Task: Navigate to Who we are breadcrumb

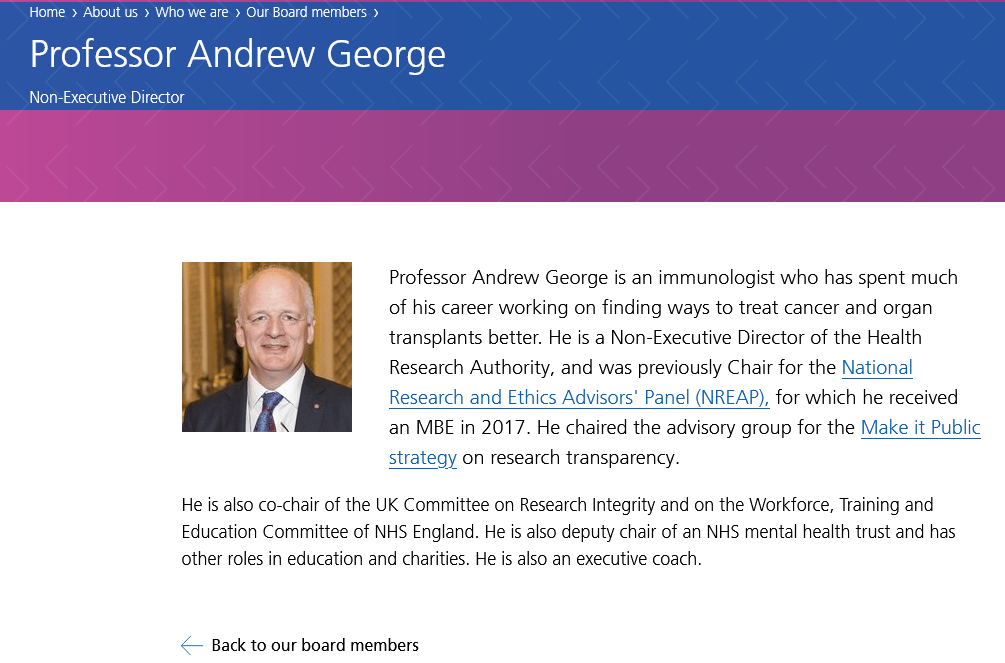Action: 192,13
